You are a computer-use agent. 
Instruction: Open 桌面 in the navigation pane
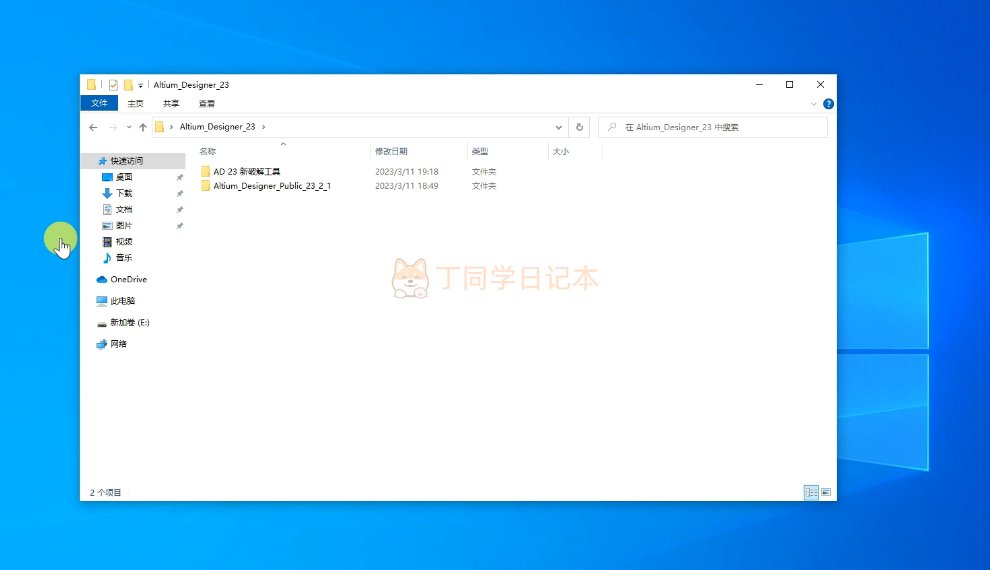tap(124, 177)
